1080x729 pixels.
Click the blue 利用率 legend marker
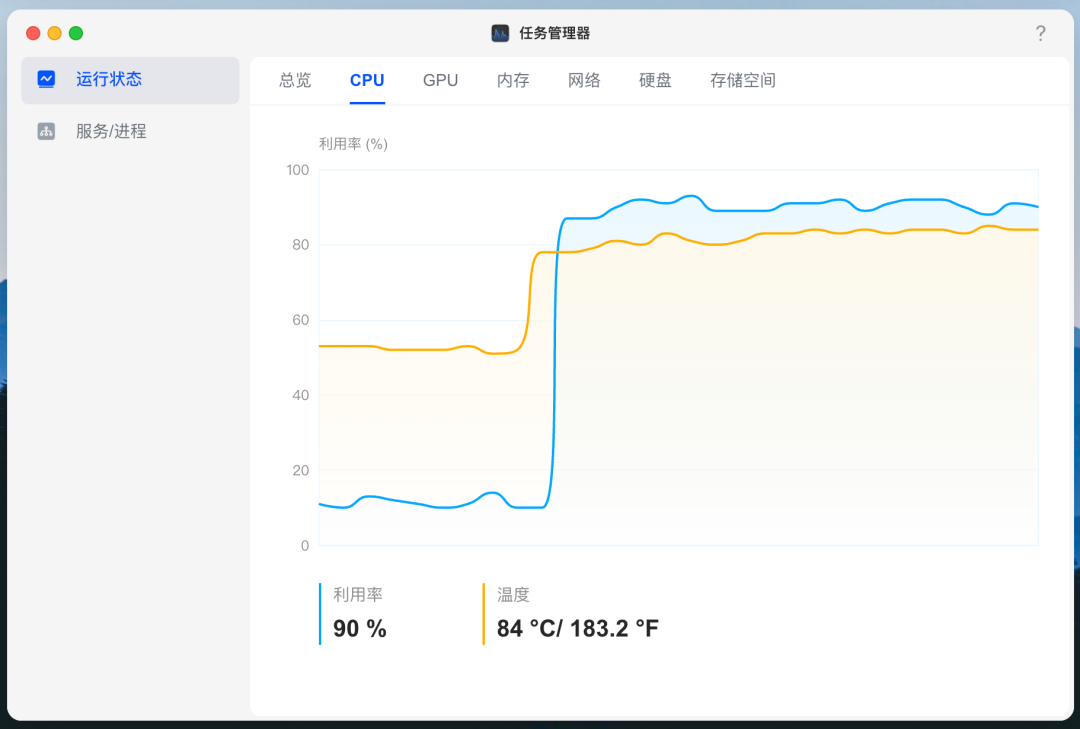(x=320, y=614)
